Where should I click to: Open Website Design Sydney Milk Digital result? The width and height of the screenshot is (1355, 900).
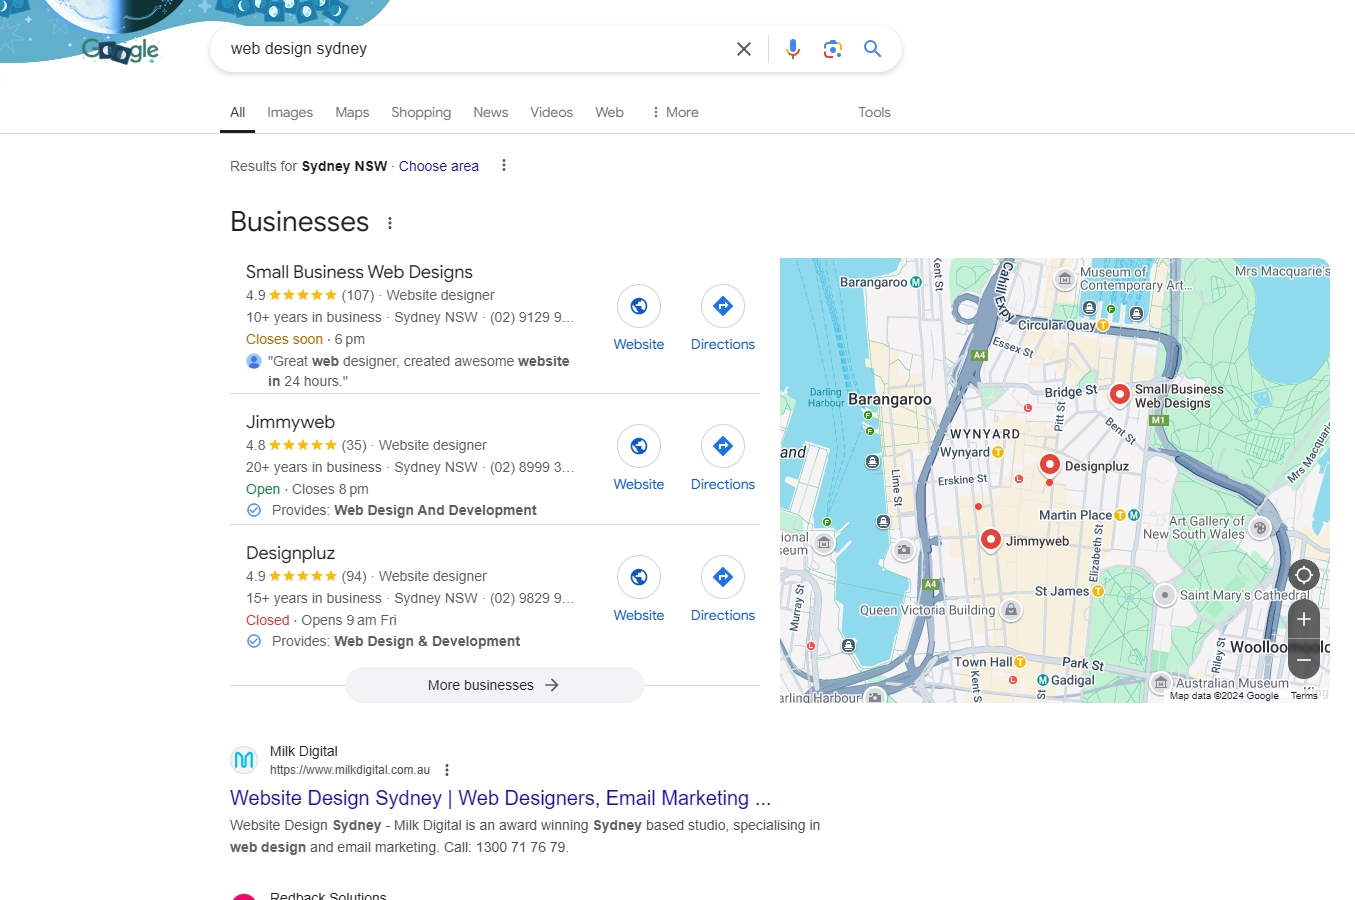click(500, 798)
